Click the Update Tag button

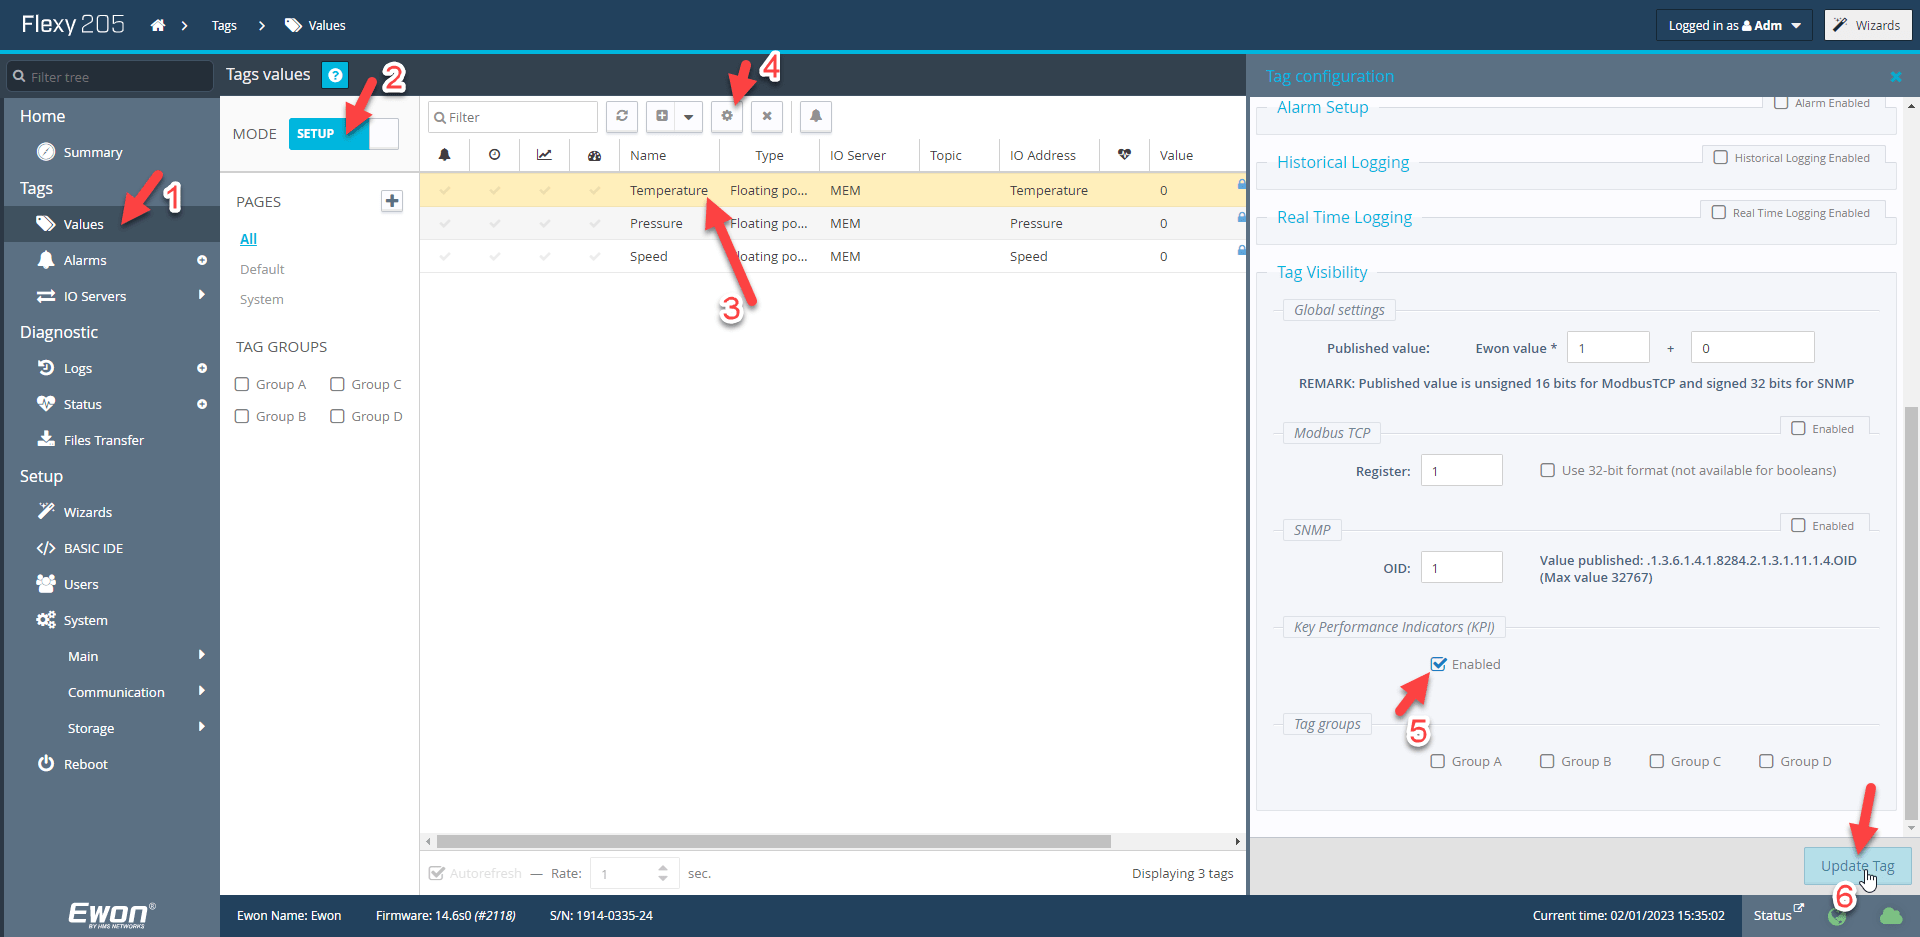[1857, 866]
